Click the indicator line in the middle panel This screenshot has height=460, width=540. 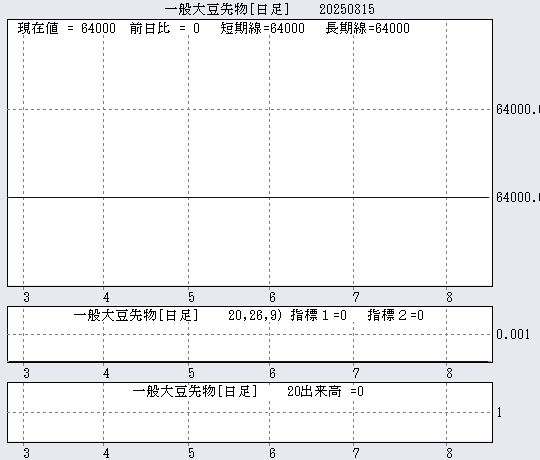tap(249, 362)
